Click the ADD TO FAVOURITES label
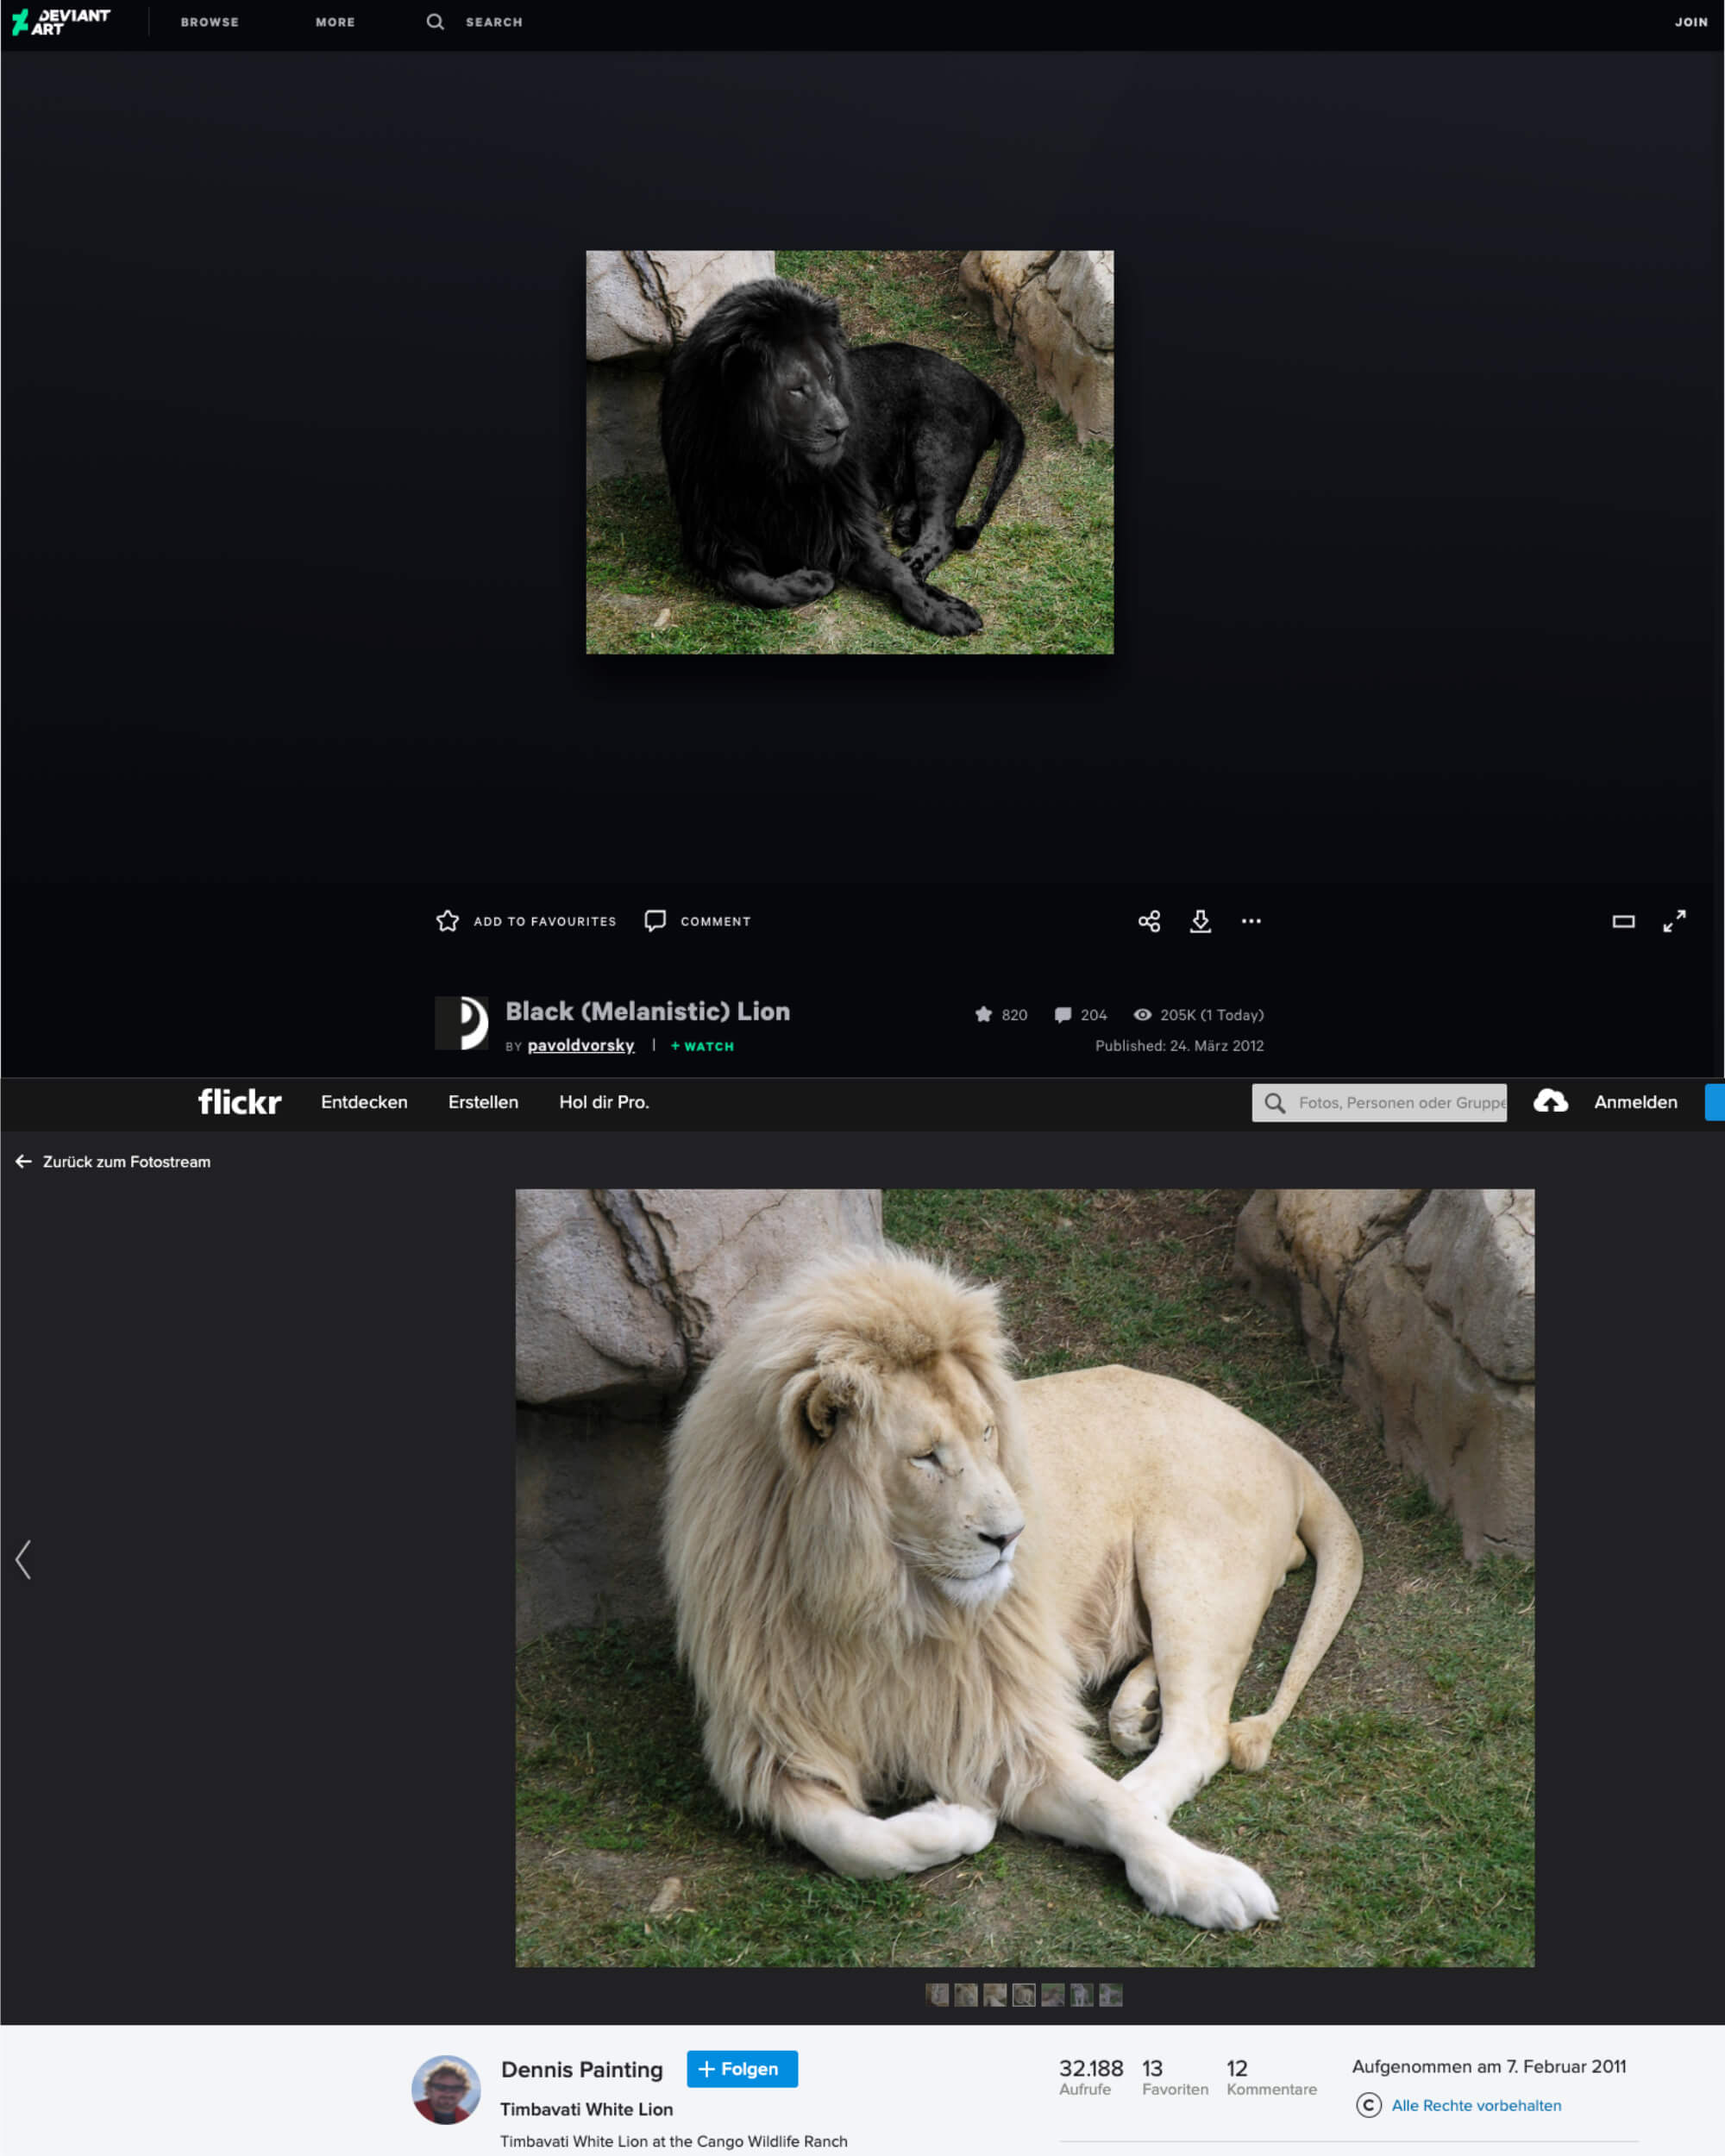1725x2156 pixels. 545,922
